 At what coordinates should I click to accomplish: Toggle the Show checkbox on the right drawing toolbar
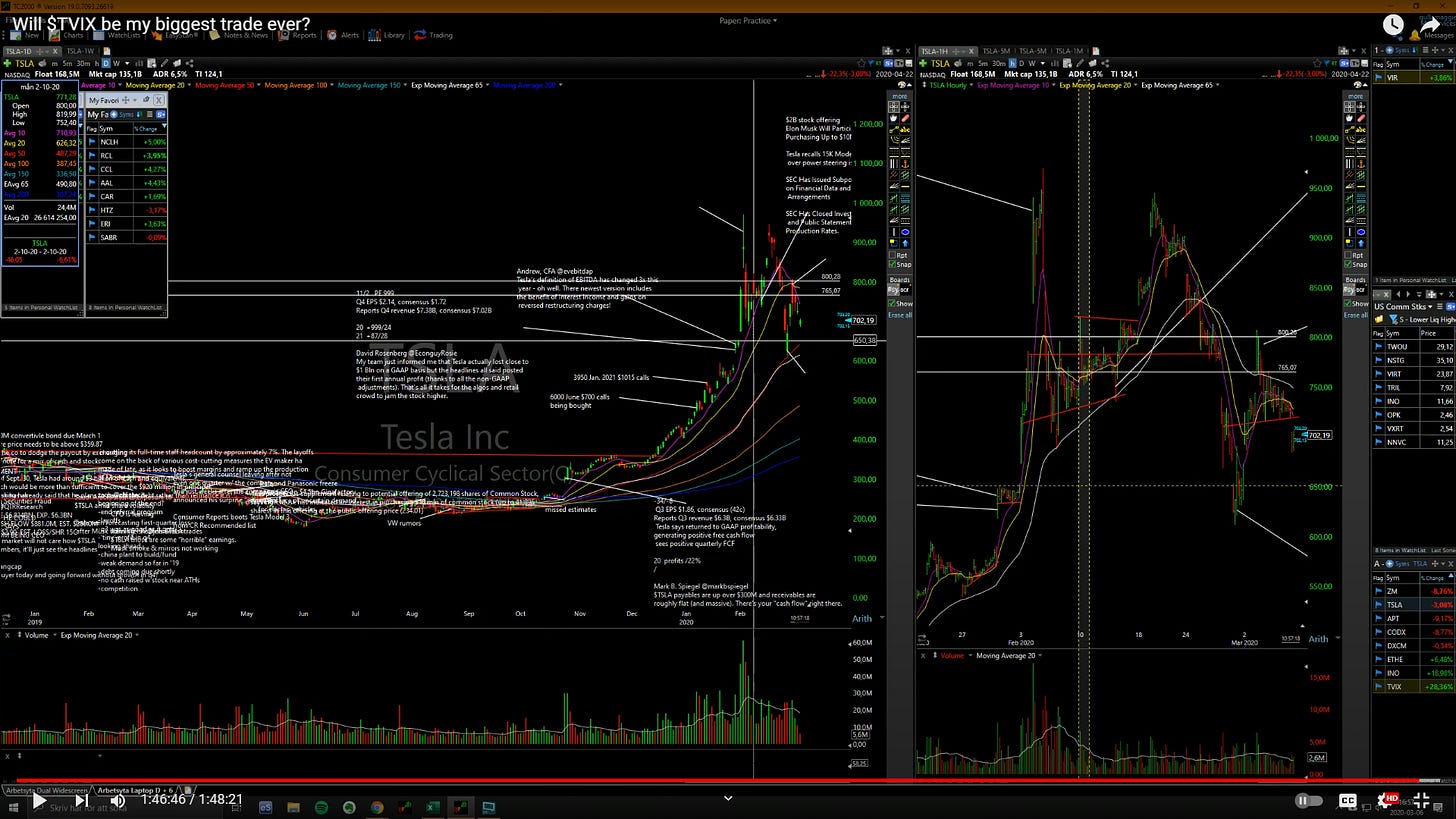click(1349, 303)
